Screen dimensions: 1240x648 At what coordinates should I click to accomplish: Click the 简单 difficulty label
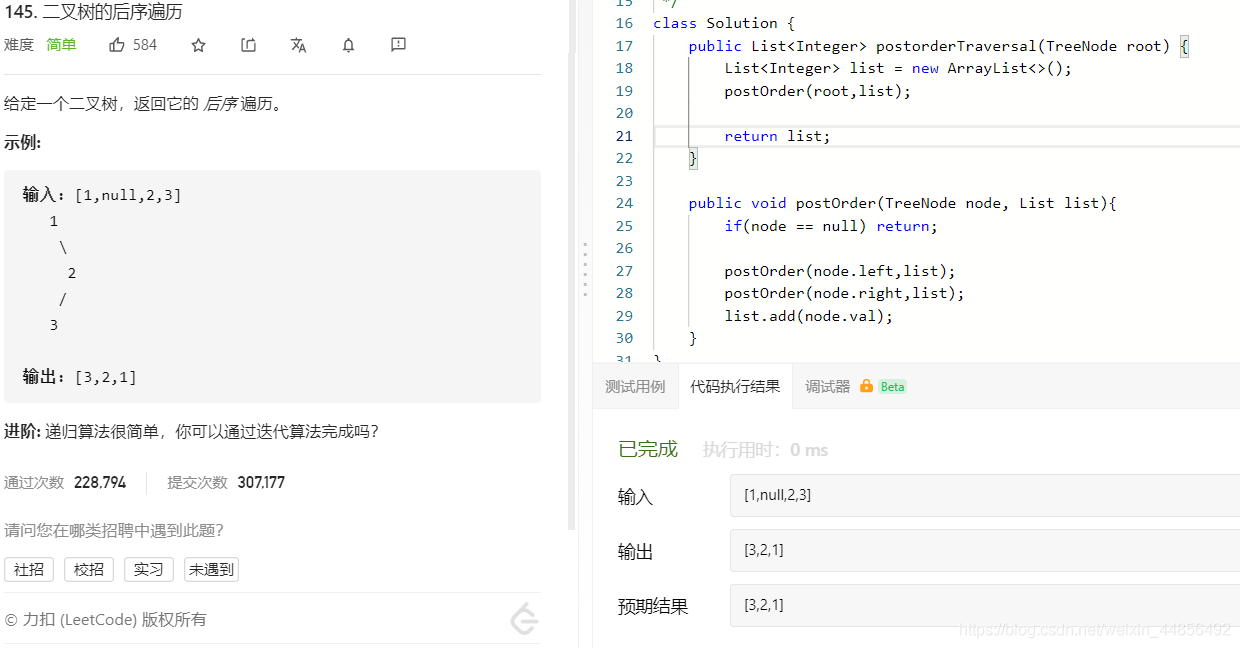pyautogui.click(x=61, y=45)
